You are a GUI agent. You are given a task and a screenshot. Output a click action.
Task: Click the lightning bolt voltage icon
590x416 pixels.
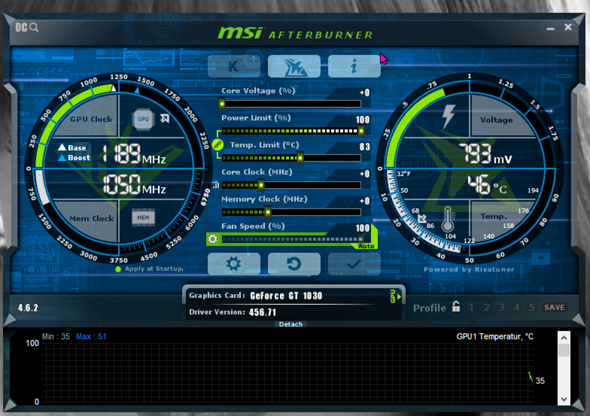click(x=448, y=117)
